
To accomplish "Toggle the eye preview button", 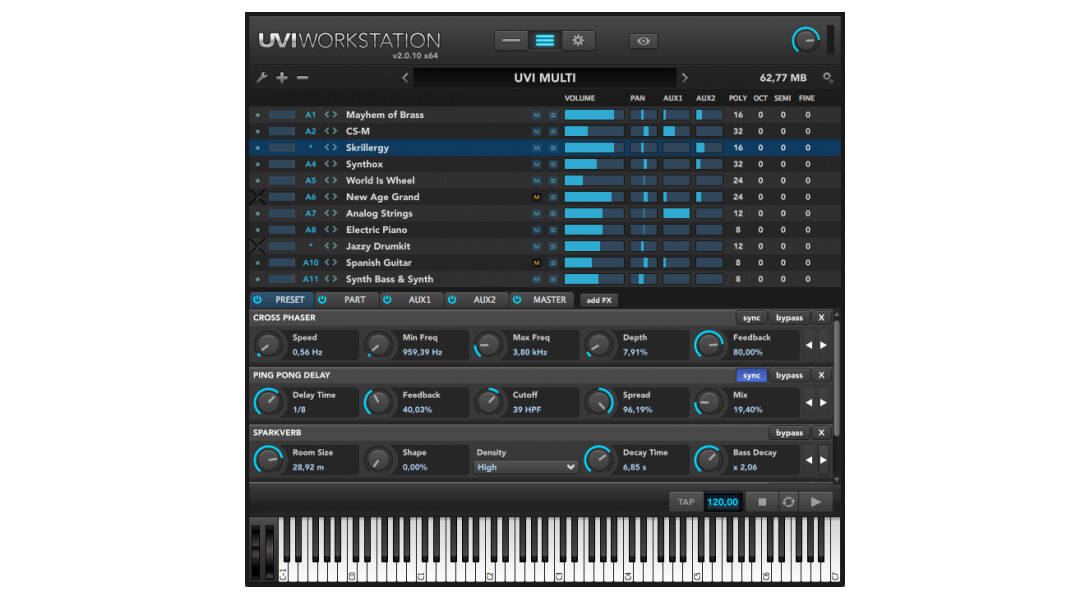I will [643, 41].
